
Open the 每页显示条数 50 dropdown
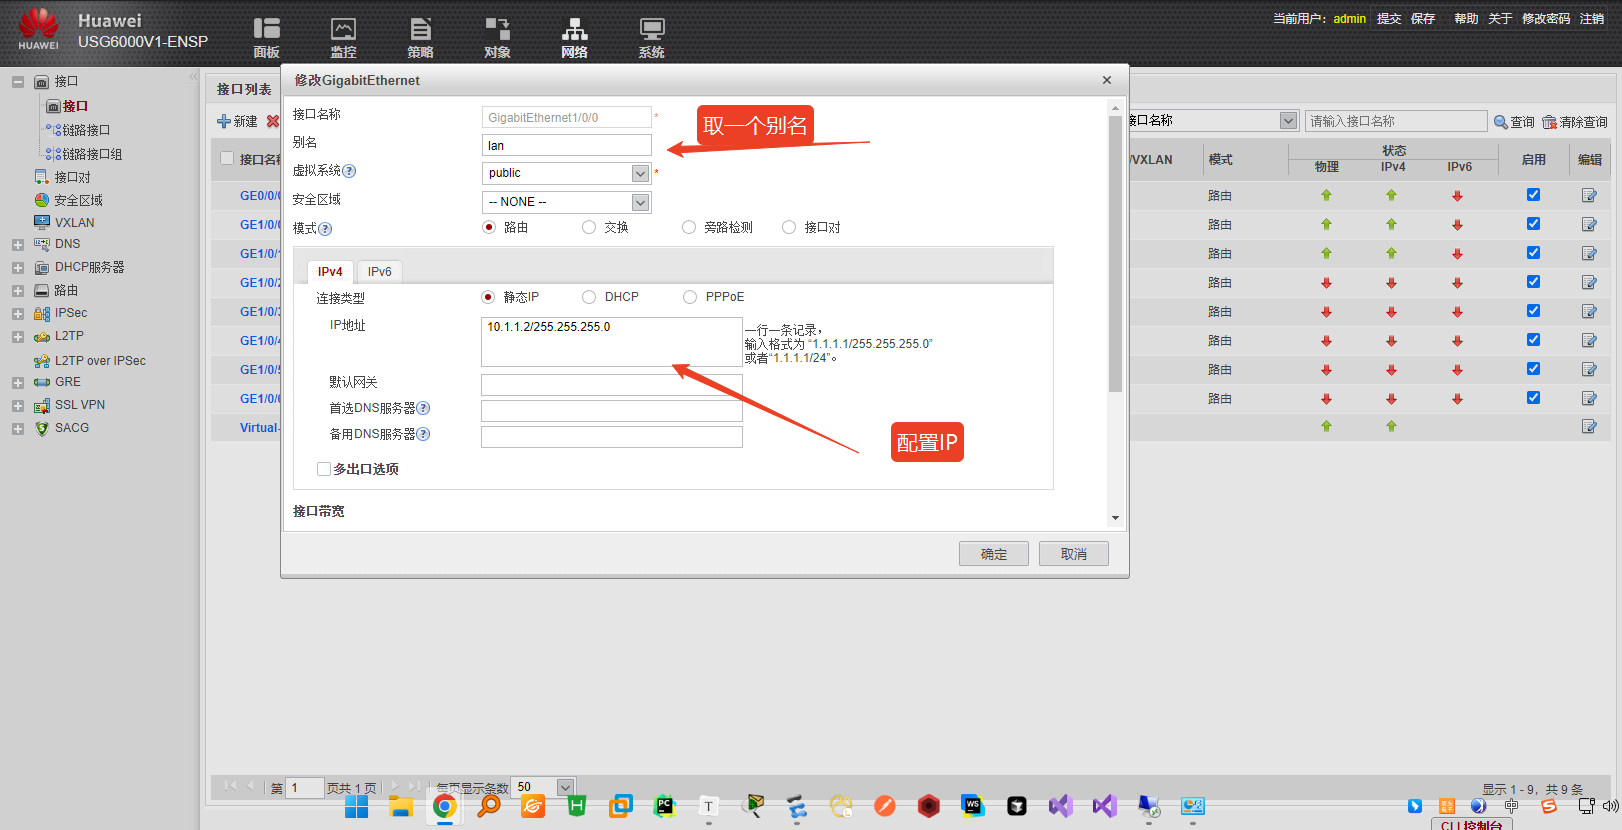[x=565, y=787]
